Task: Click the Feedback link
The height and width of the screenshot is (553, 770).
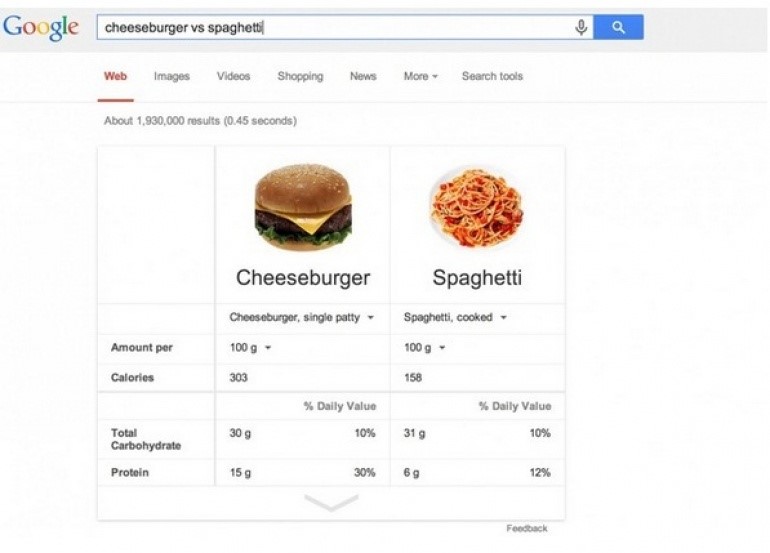Action: pos(526,528)
